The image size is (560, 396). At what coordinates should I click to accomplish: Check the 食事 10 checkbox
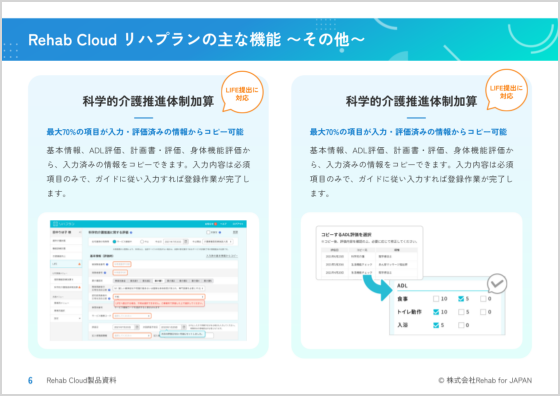point(436,299)
